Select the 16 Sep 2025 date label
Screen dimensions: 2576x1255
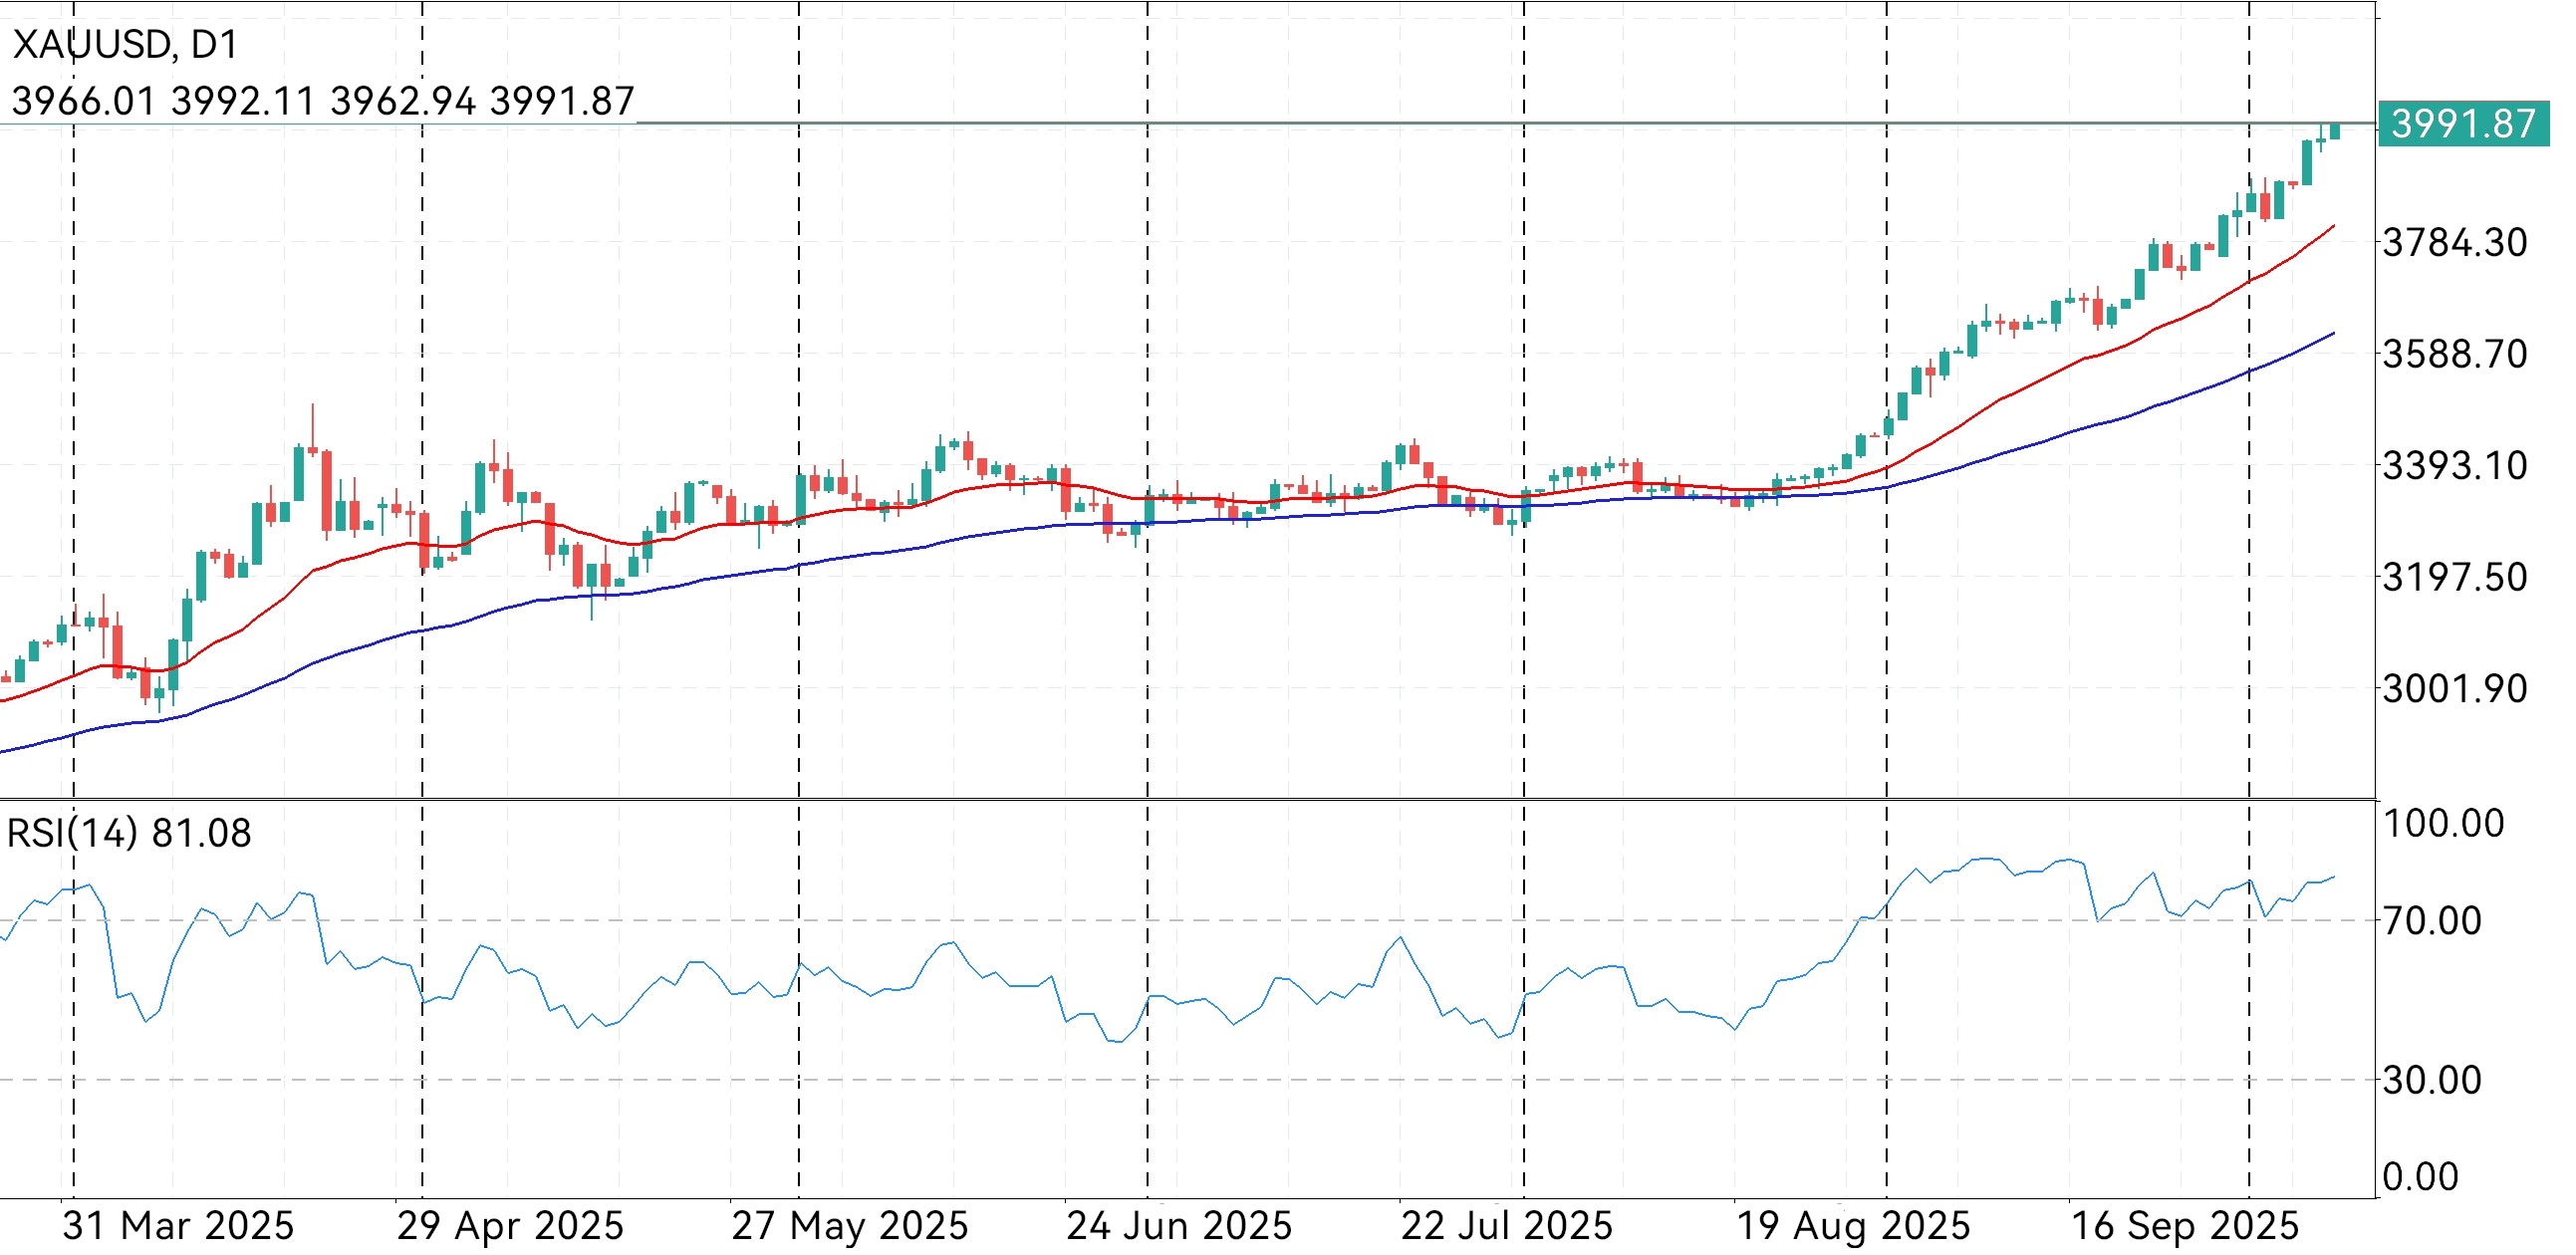(x=2185, y=1226)
